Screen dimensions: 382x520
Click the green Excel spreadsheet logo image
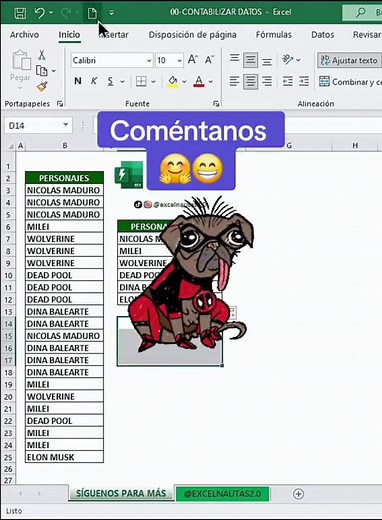pos(129,174)
